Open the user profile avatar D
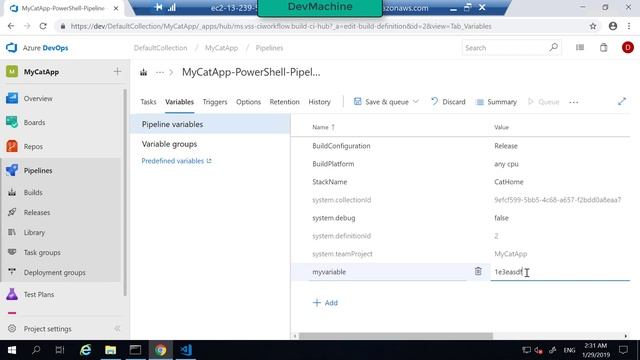Image resolution: width=640 pixels, height=360 pixels. tap(628, 47)
